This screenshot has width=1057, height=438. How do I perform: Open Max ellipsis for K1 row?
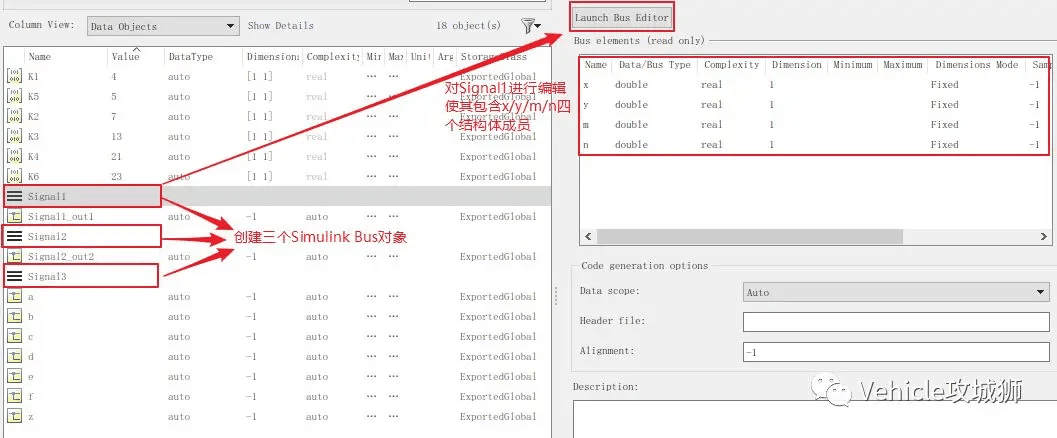394,76
